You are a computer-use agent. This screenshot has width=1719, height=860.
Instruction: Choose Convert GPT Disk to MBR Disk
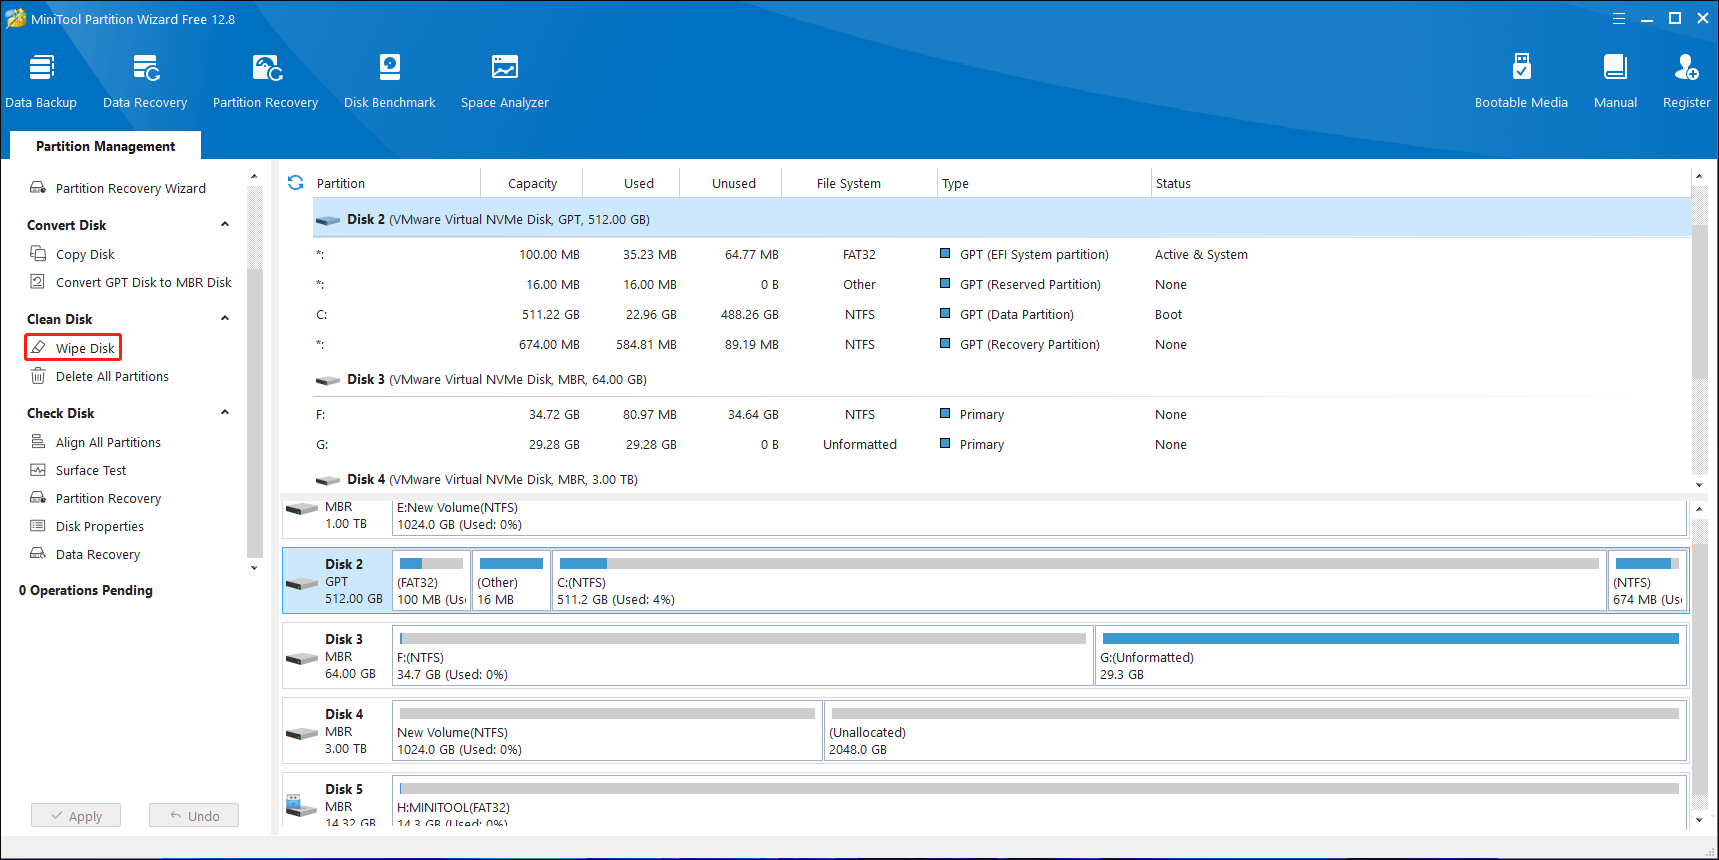(131, 282)
